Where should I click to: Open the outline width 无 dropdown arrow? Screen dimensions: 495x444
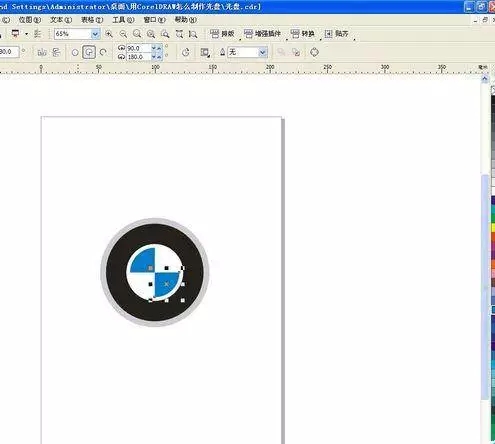click(263, 52)
